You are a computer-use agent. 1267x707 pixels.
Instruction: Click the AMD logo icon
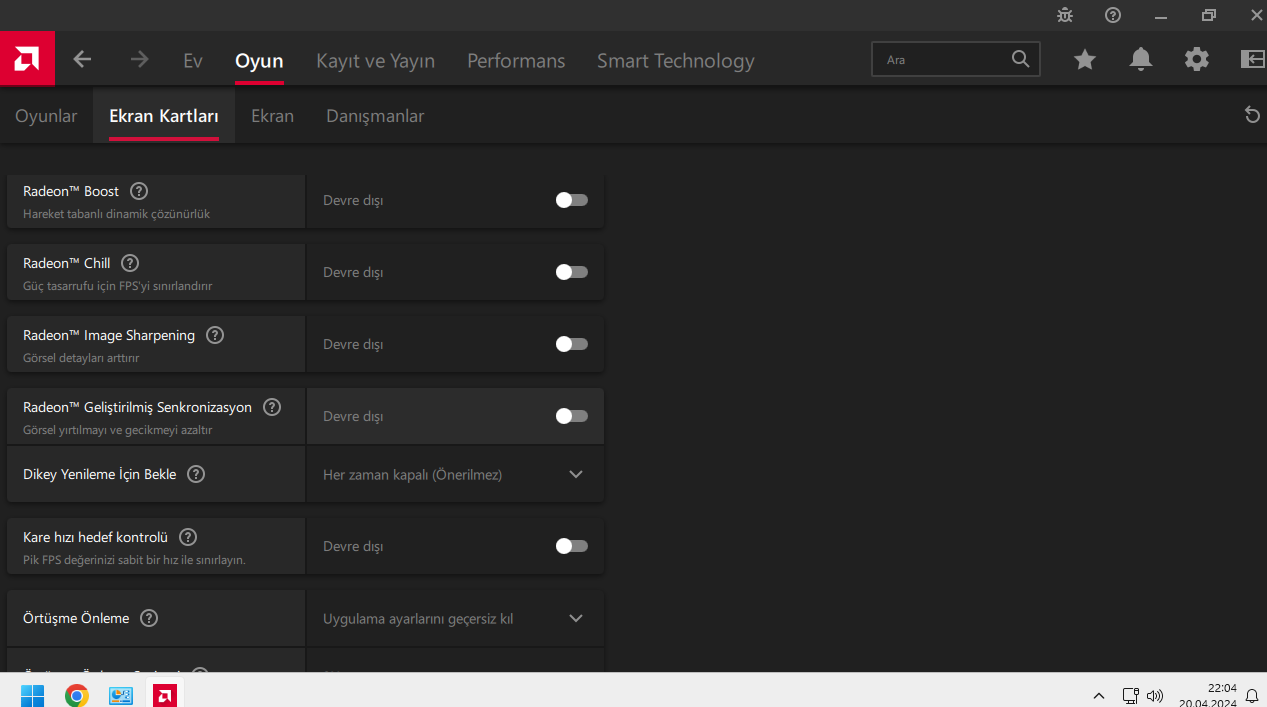[27, 59]
